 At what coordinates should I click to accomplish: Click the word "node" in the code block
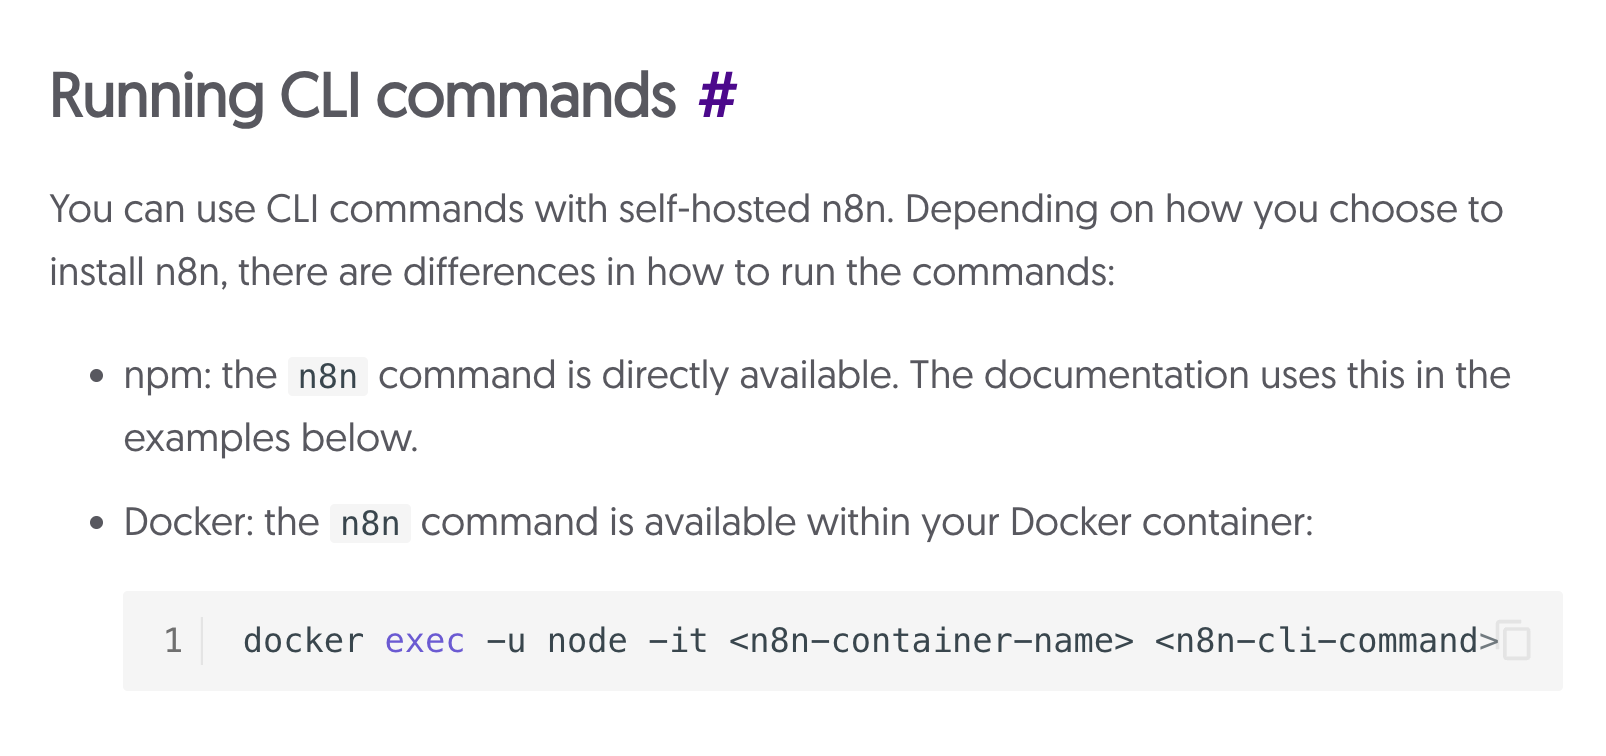point(587,641)
